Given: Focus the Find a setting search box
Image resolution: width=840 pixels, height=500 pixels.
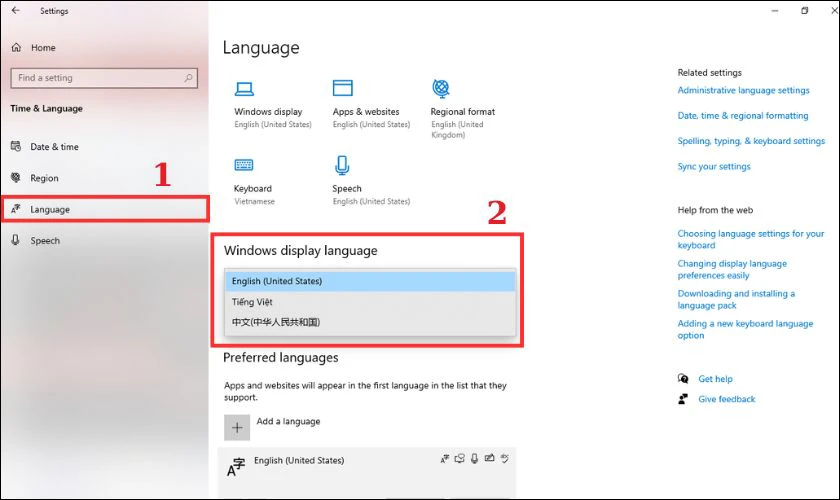Looking at the screenshot, I should pyautogui.click(x=104, y=78).
